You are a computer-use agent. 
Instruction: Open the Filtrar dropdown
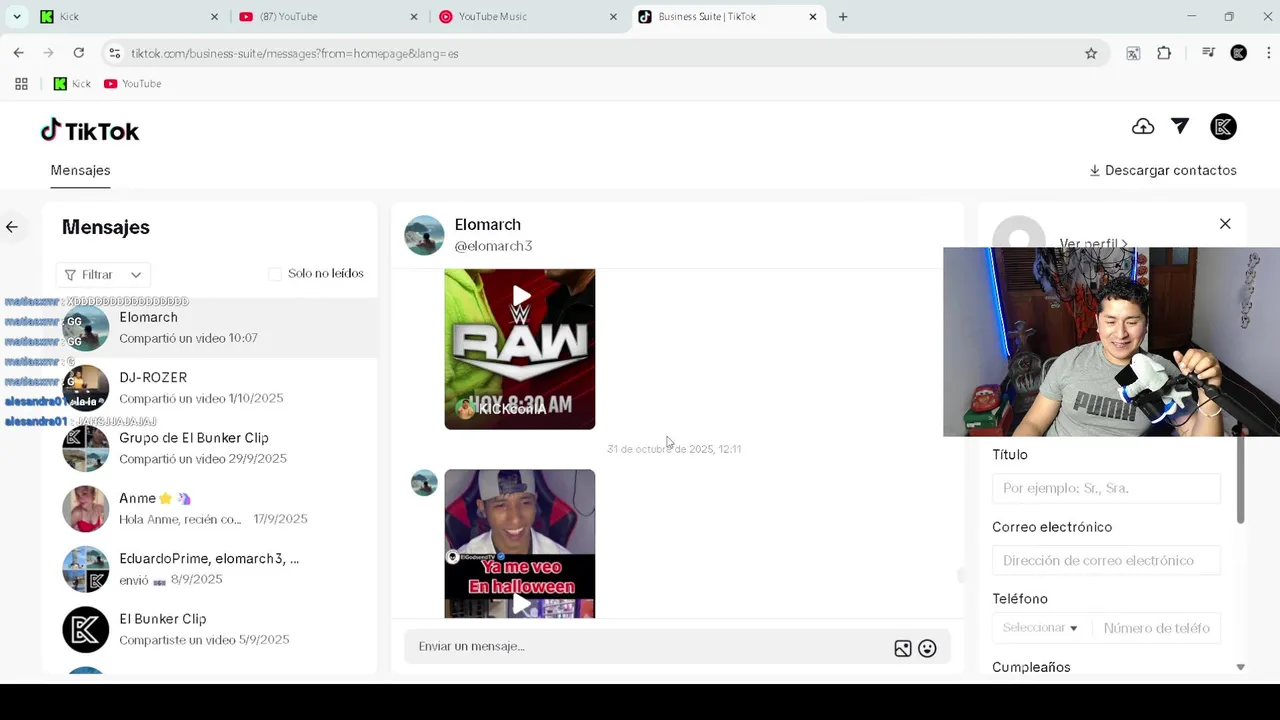pyautogui.click(x=103, y=275)
